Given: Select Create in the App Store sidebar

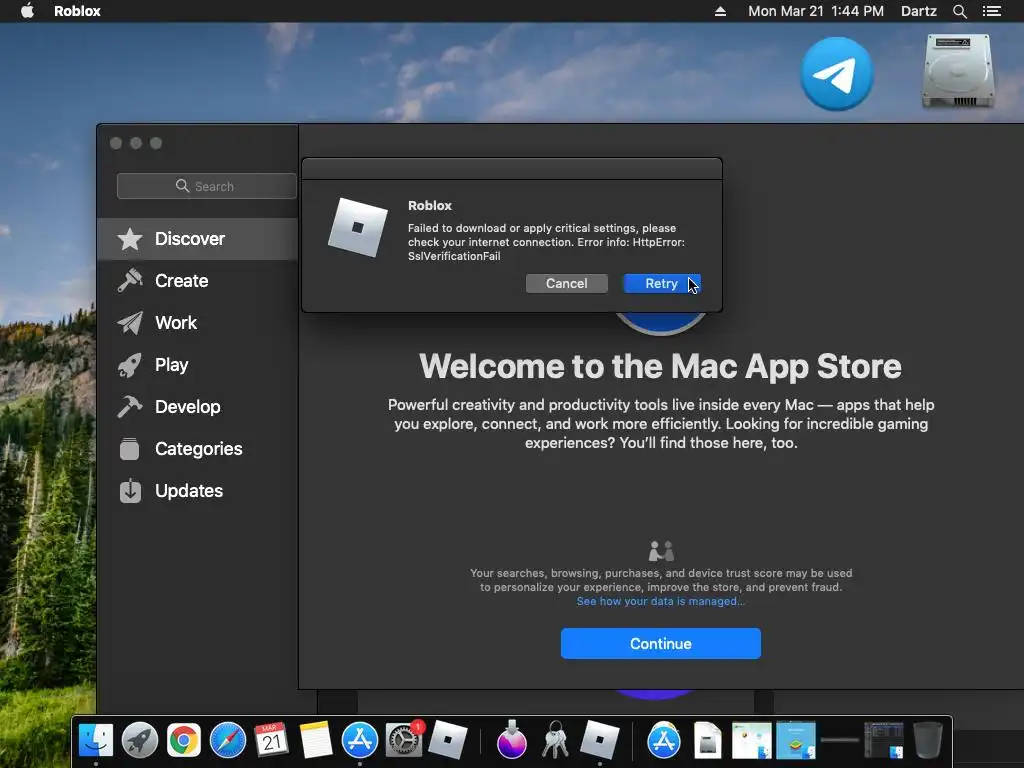Looking at the screenshot, I should pos(197,281).
